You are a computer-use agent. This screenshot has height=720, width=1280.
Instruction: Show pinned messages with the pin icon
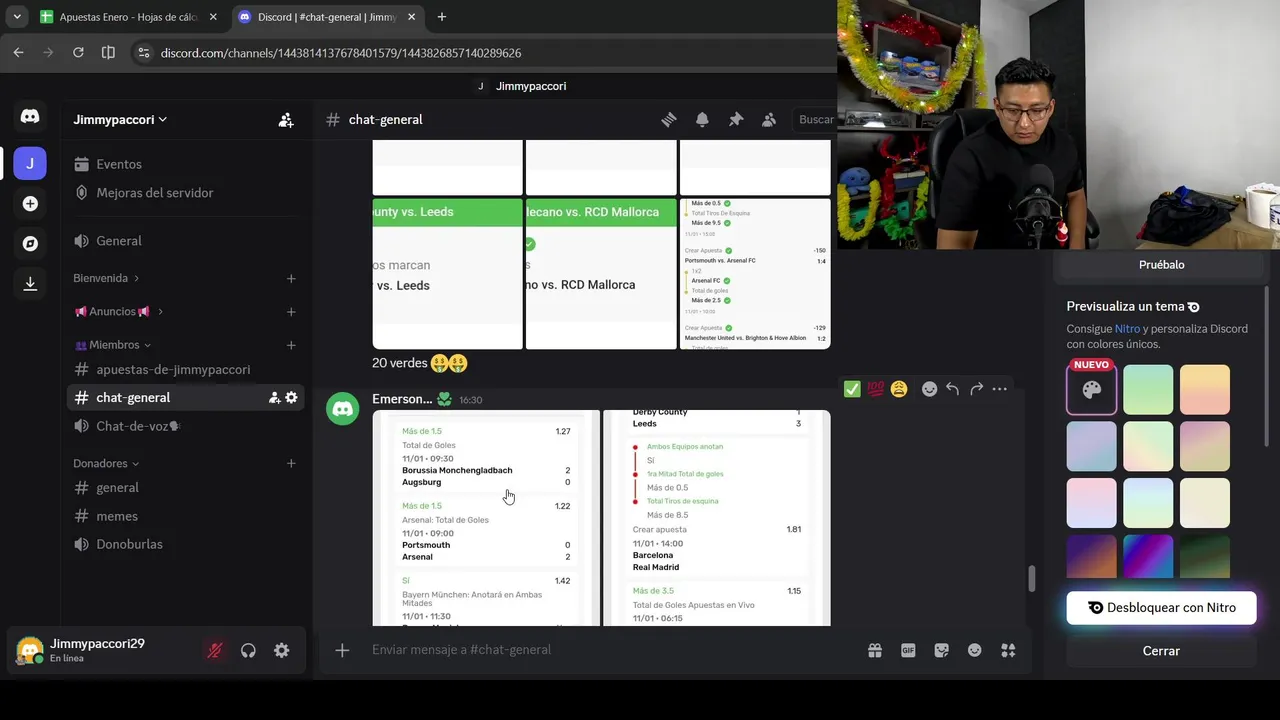736,119
